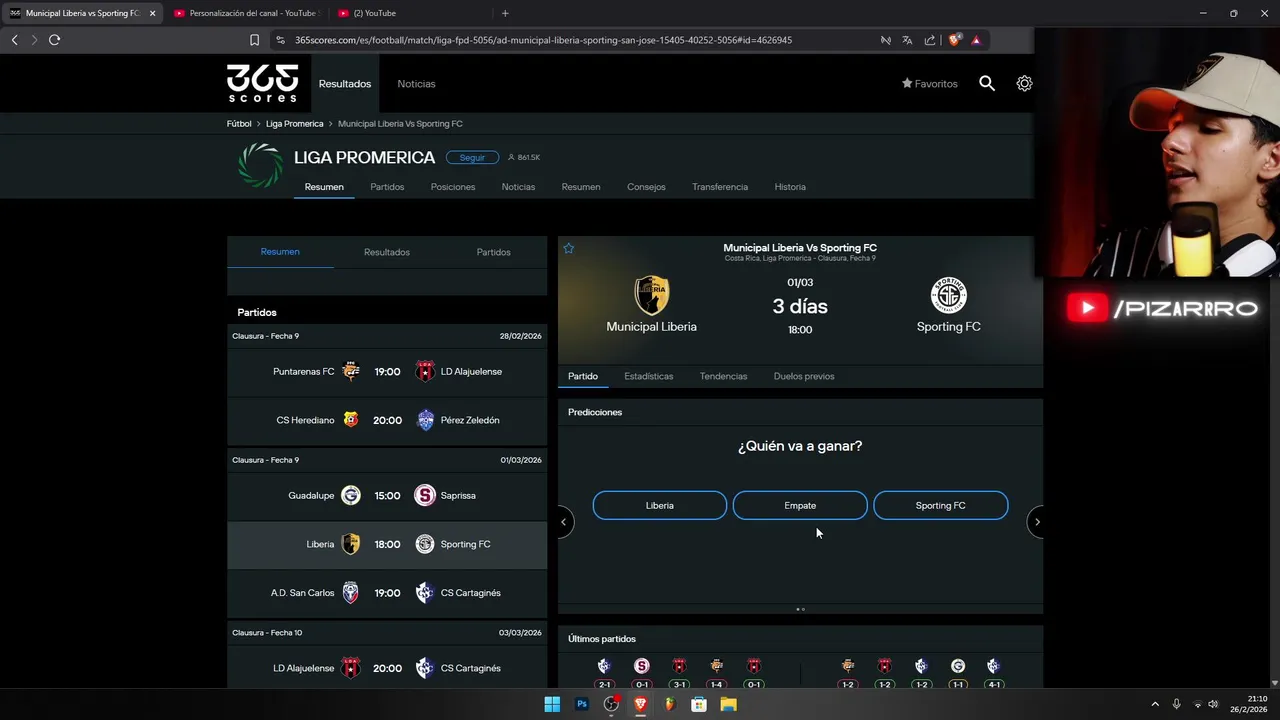1280x720 pixels.
Task: Show hidden system tray icons
Action: [1155, 704]
